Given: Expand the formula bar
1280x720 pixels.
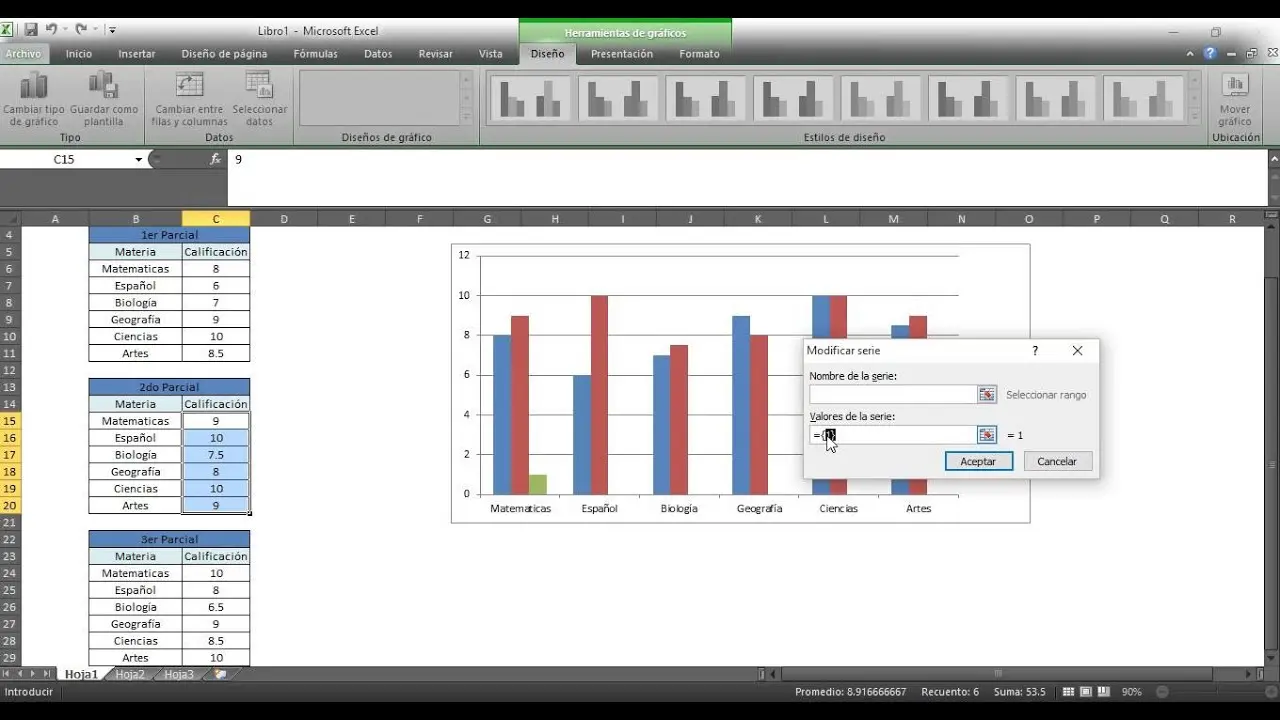Looking at the screenshot, I should [x=1273, y=159].
